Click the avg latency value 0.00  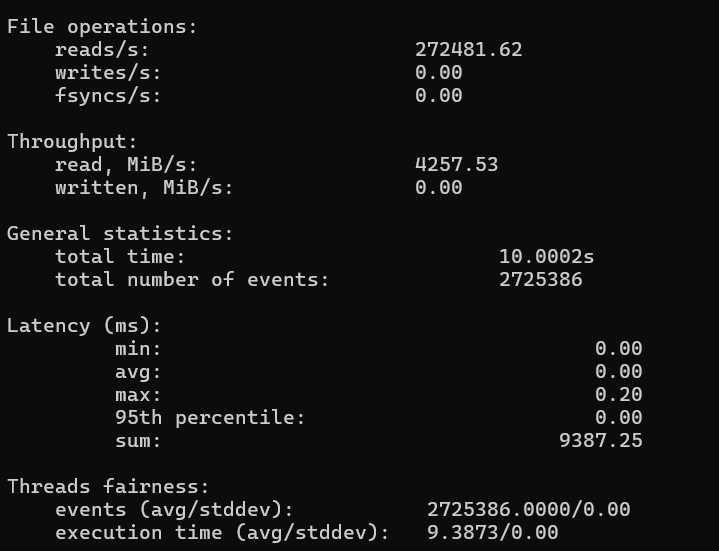pos(618,372)
